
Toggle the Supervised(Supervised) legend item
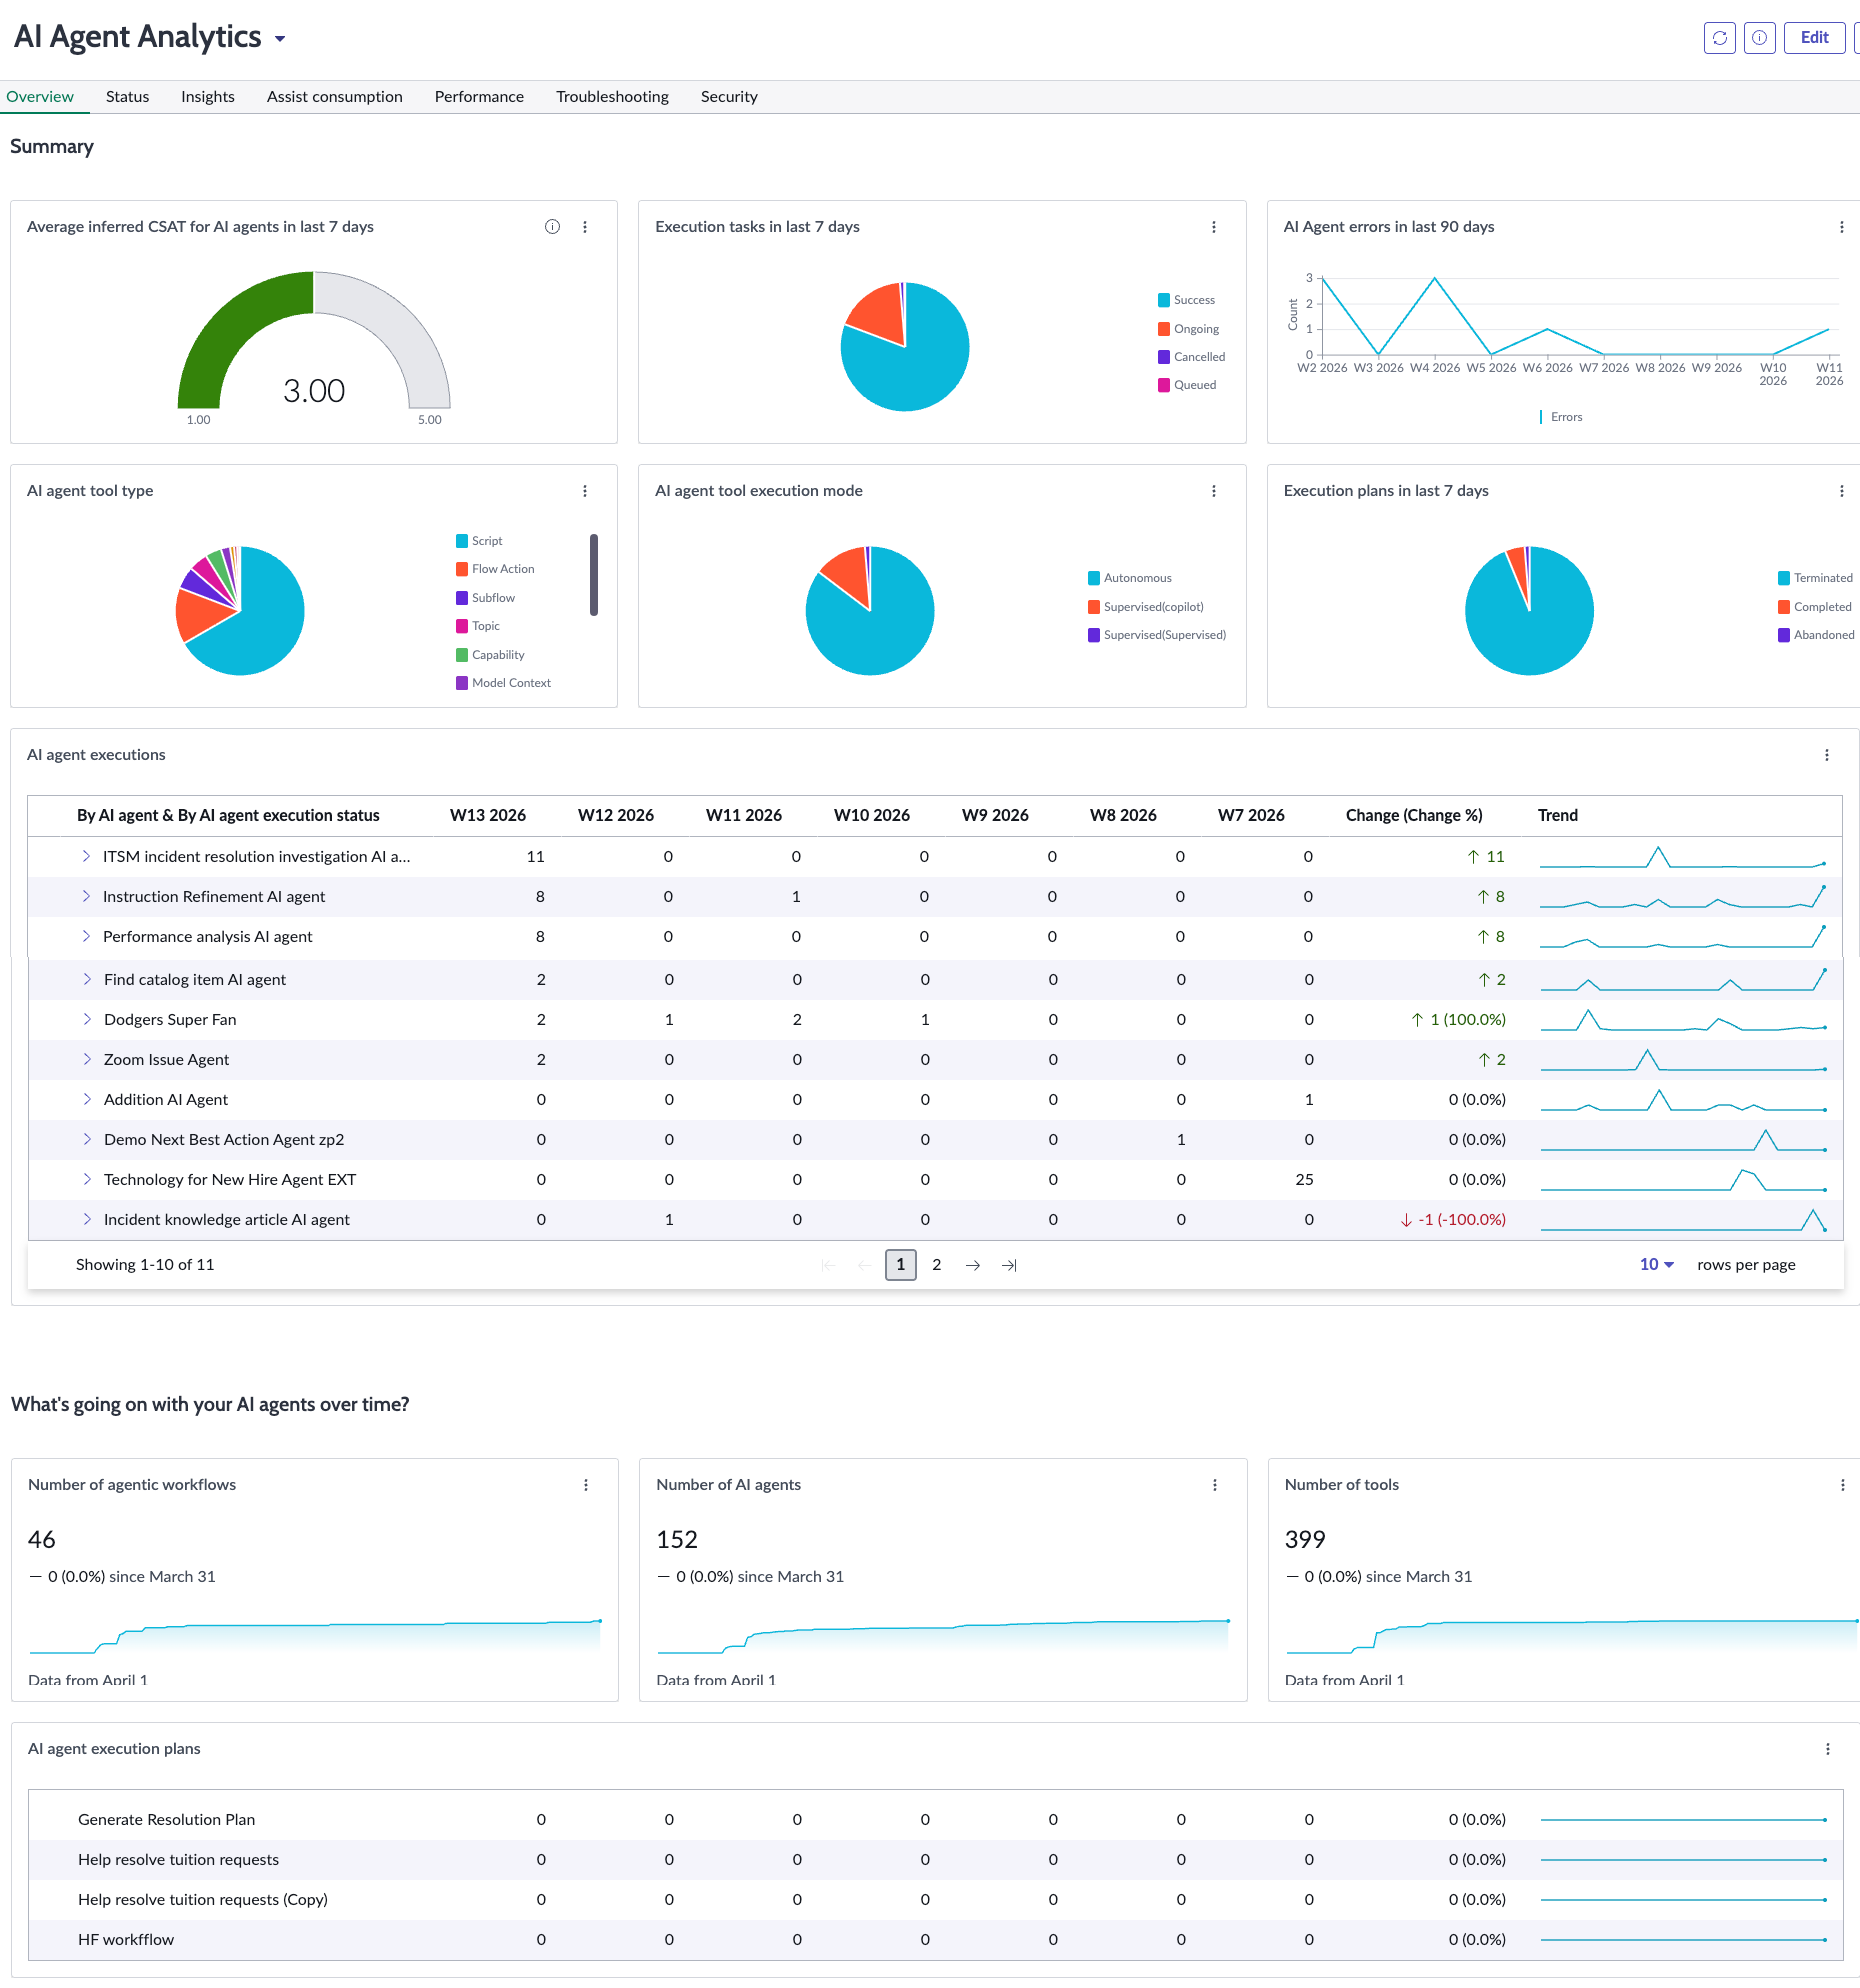1157,635
